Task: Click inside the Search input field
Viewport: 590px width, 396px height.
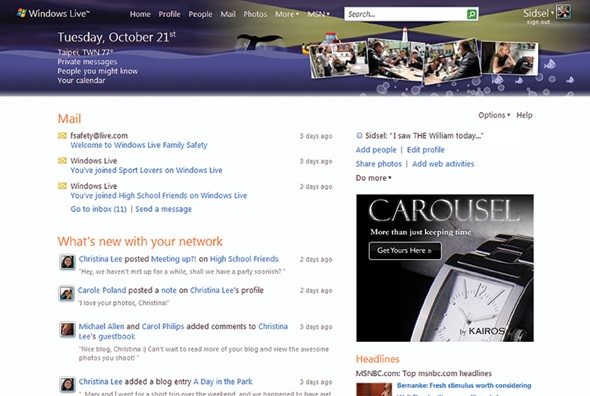Action: pos(406,14)
